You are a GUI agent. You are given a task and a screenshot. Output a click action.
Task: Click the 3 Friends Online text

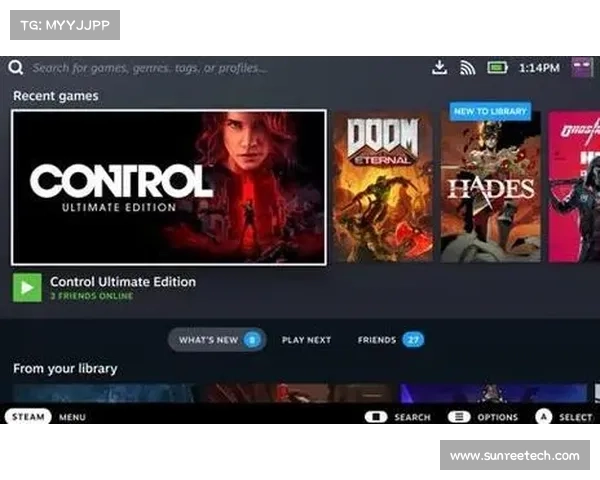pos(92,296)
